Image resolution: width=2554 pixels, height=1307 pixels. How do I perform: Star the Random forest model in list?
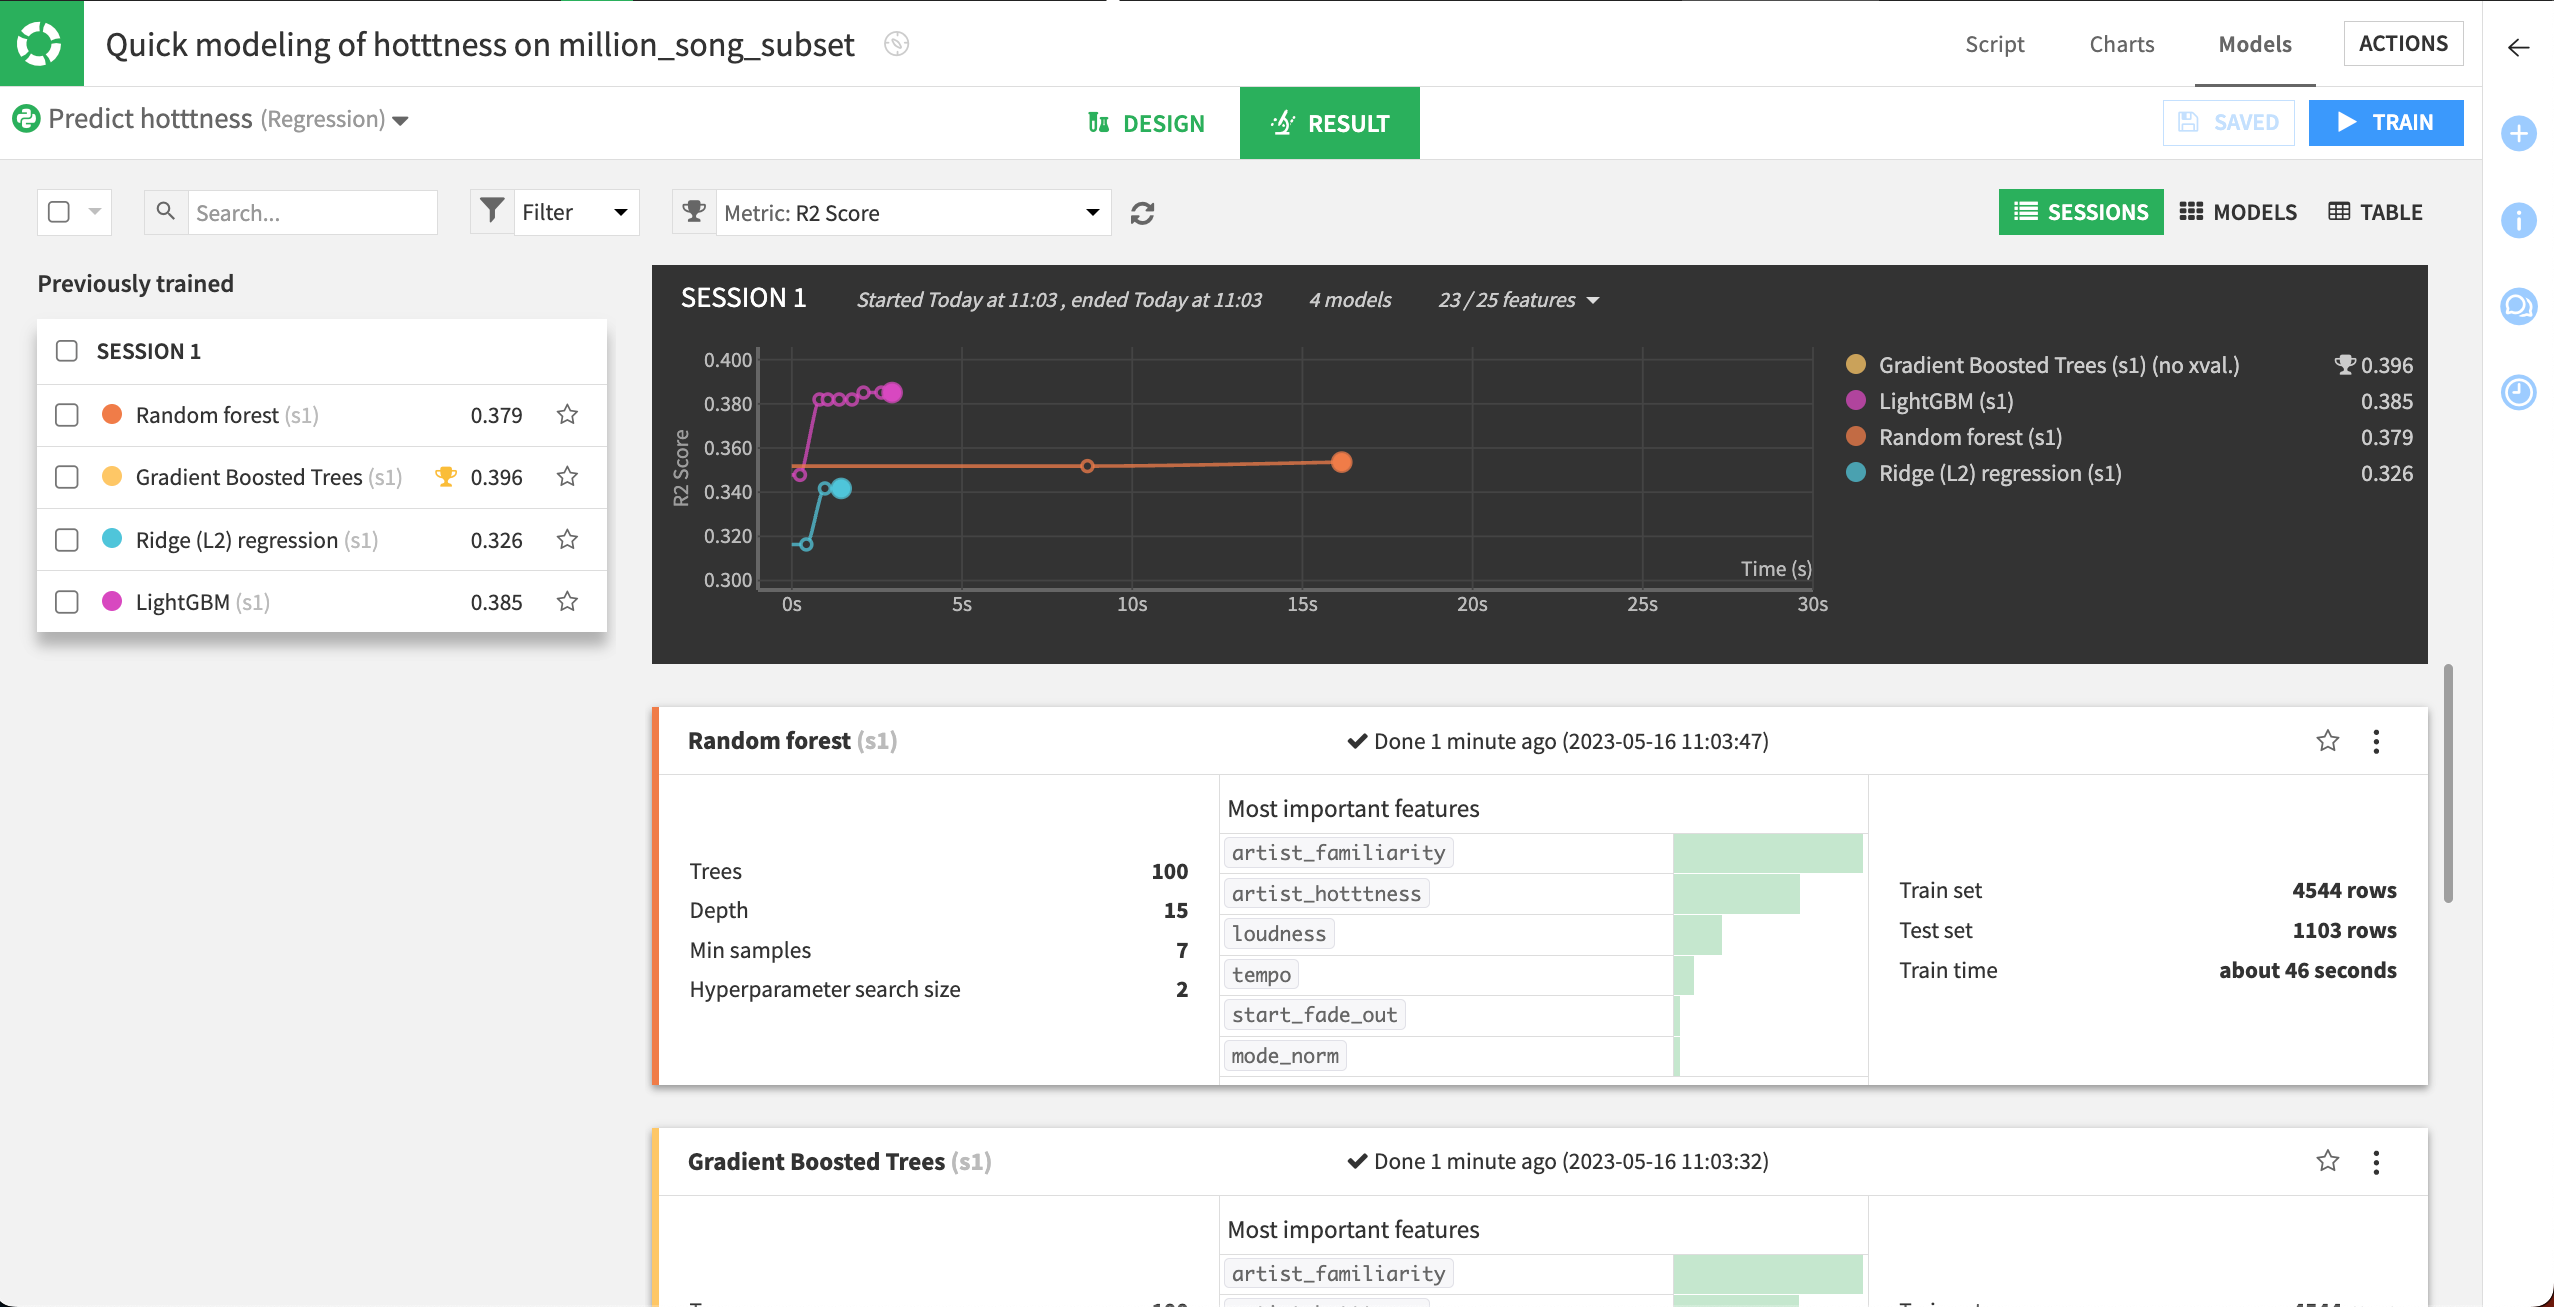(567, 414)
